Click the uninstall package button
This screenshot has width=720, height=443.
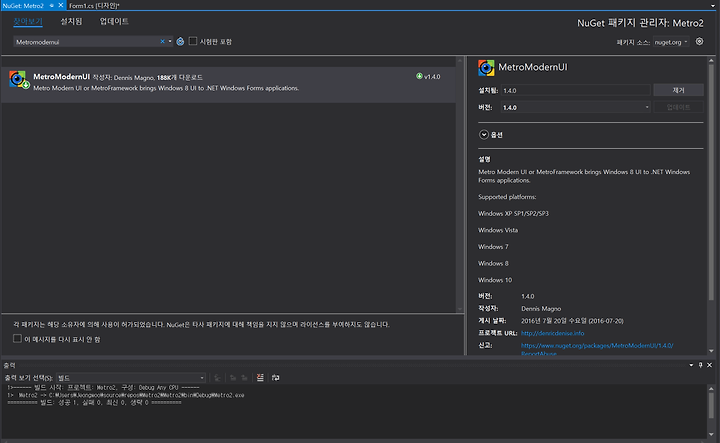tap(678, 90)
